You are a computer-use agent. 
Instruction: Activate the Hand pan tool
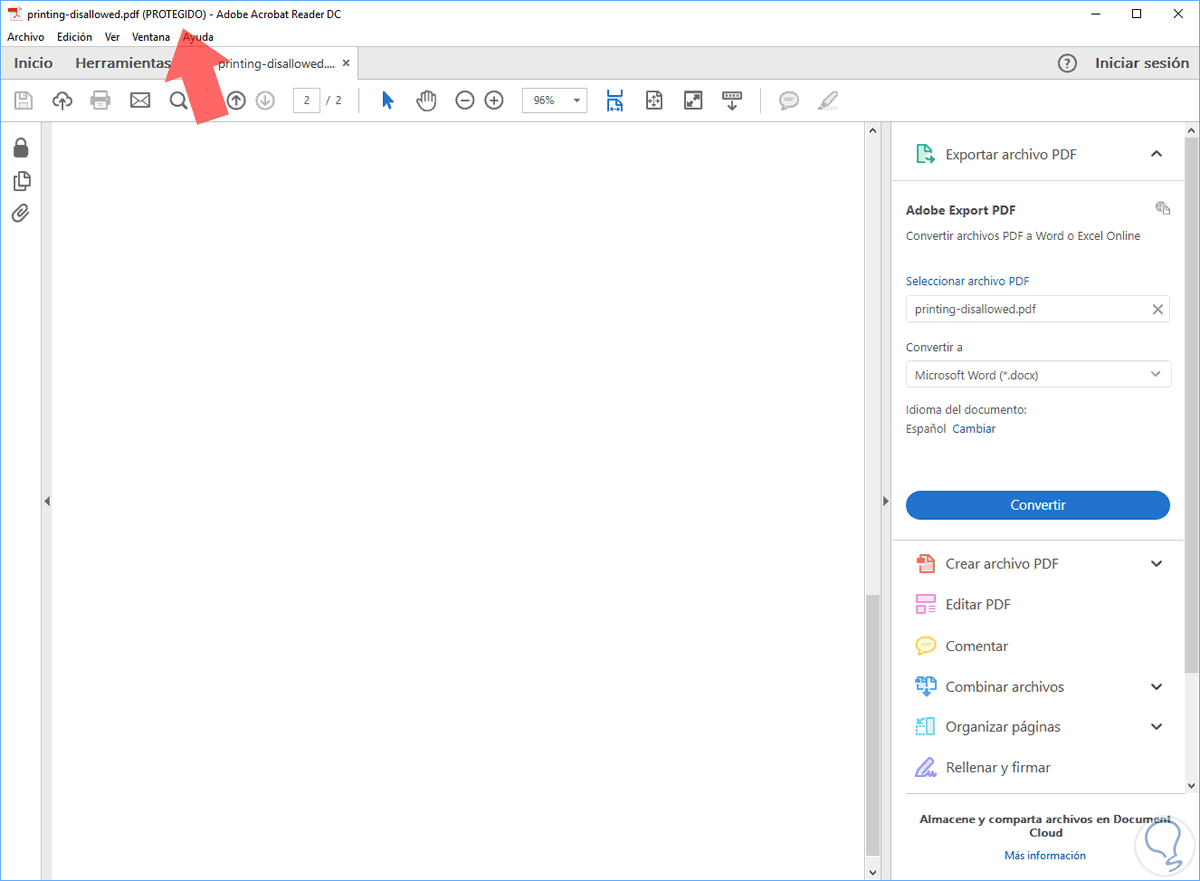click(x=427, y=101)
